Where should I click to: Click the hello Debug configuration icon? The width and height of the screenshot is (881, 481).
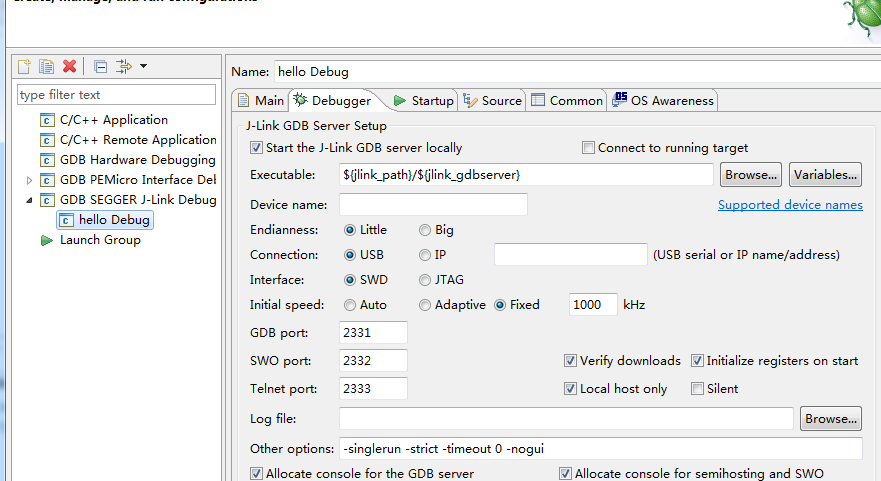point(66,220)
